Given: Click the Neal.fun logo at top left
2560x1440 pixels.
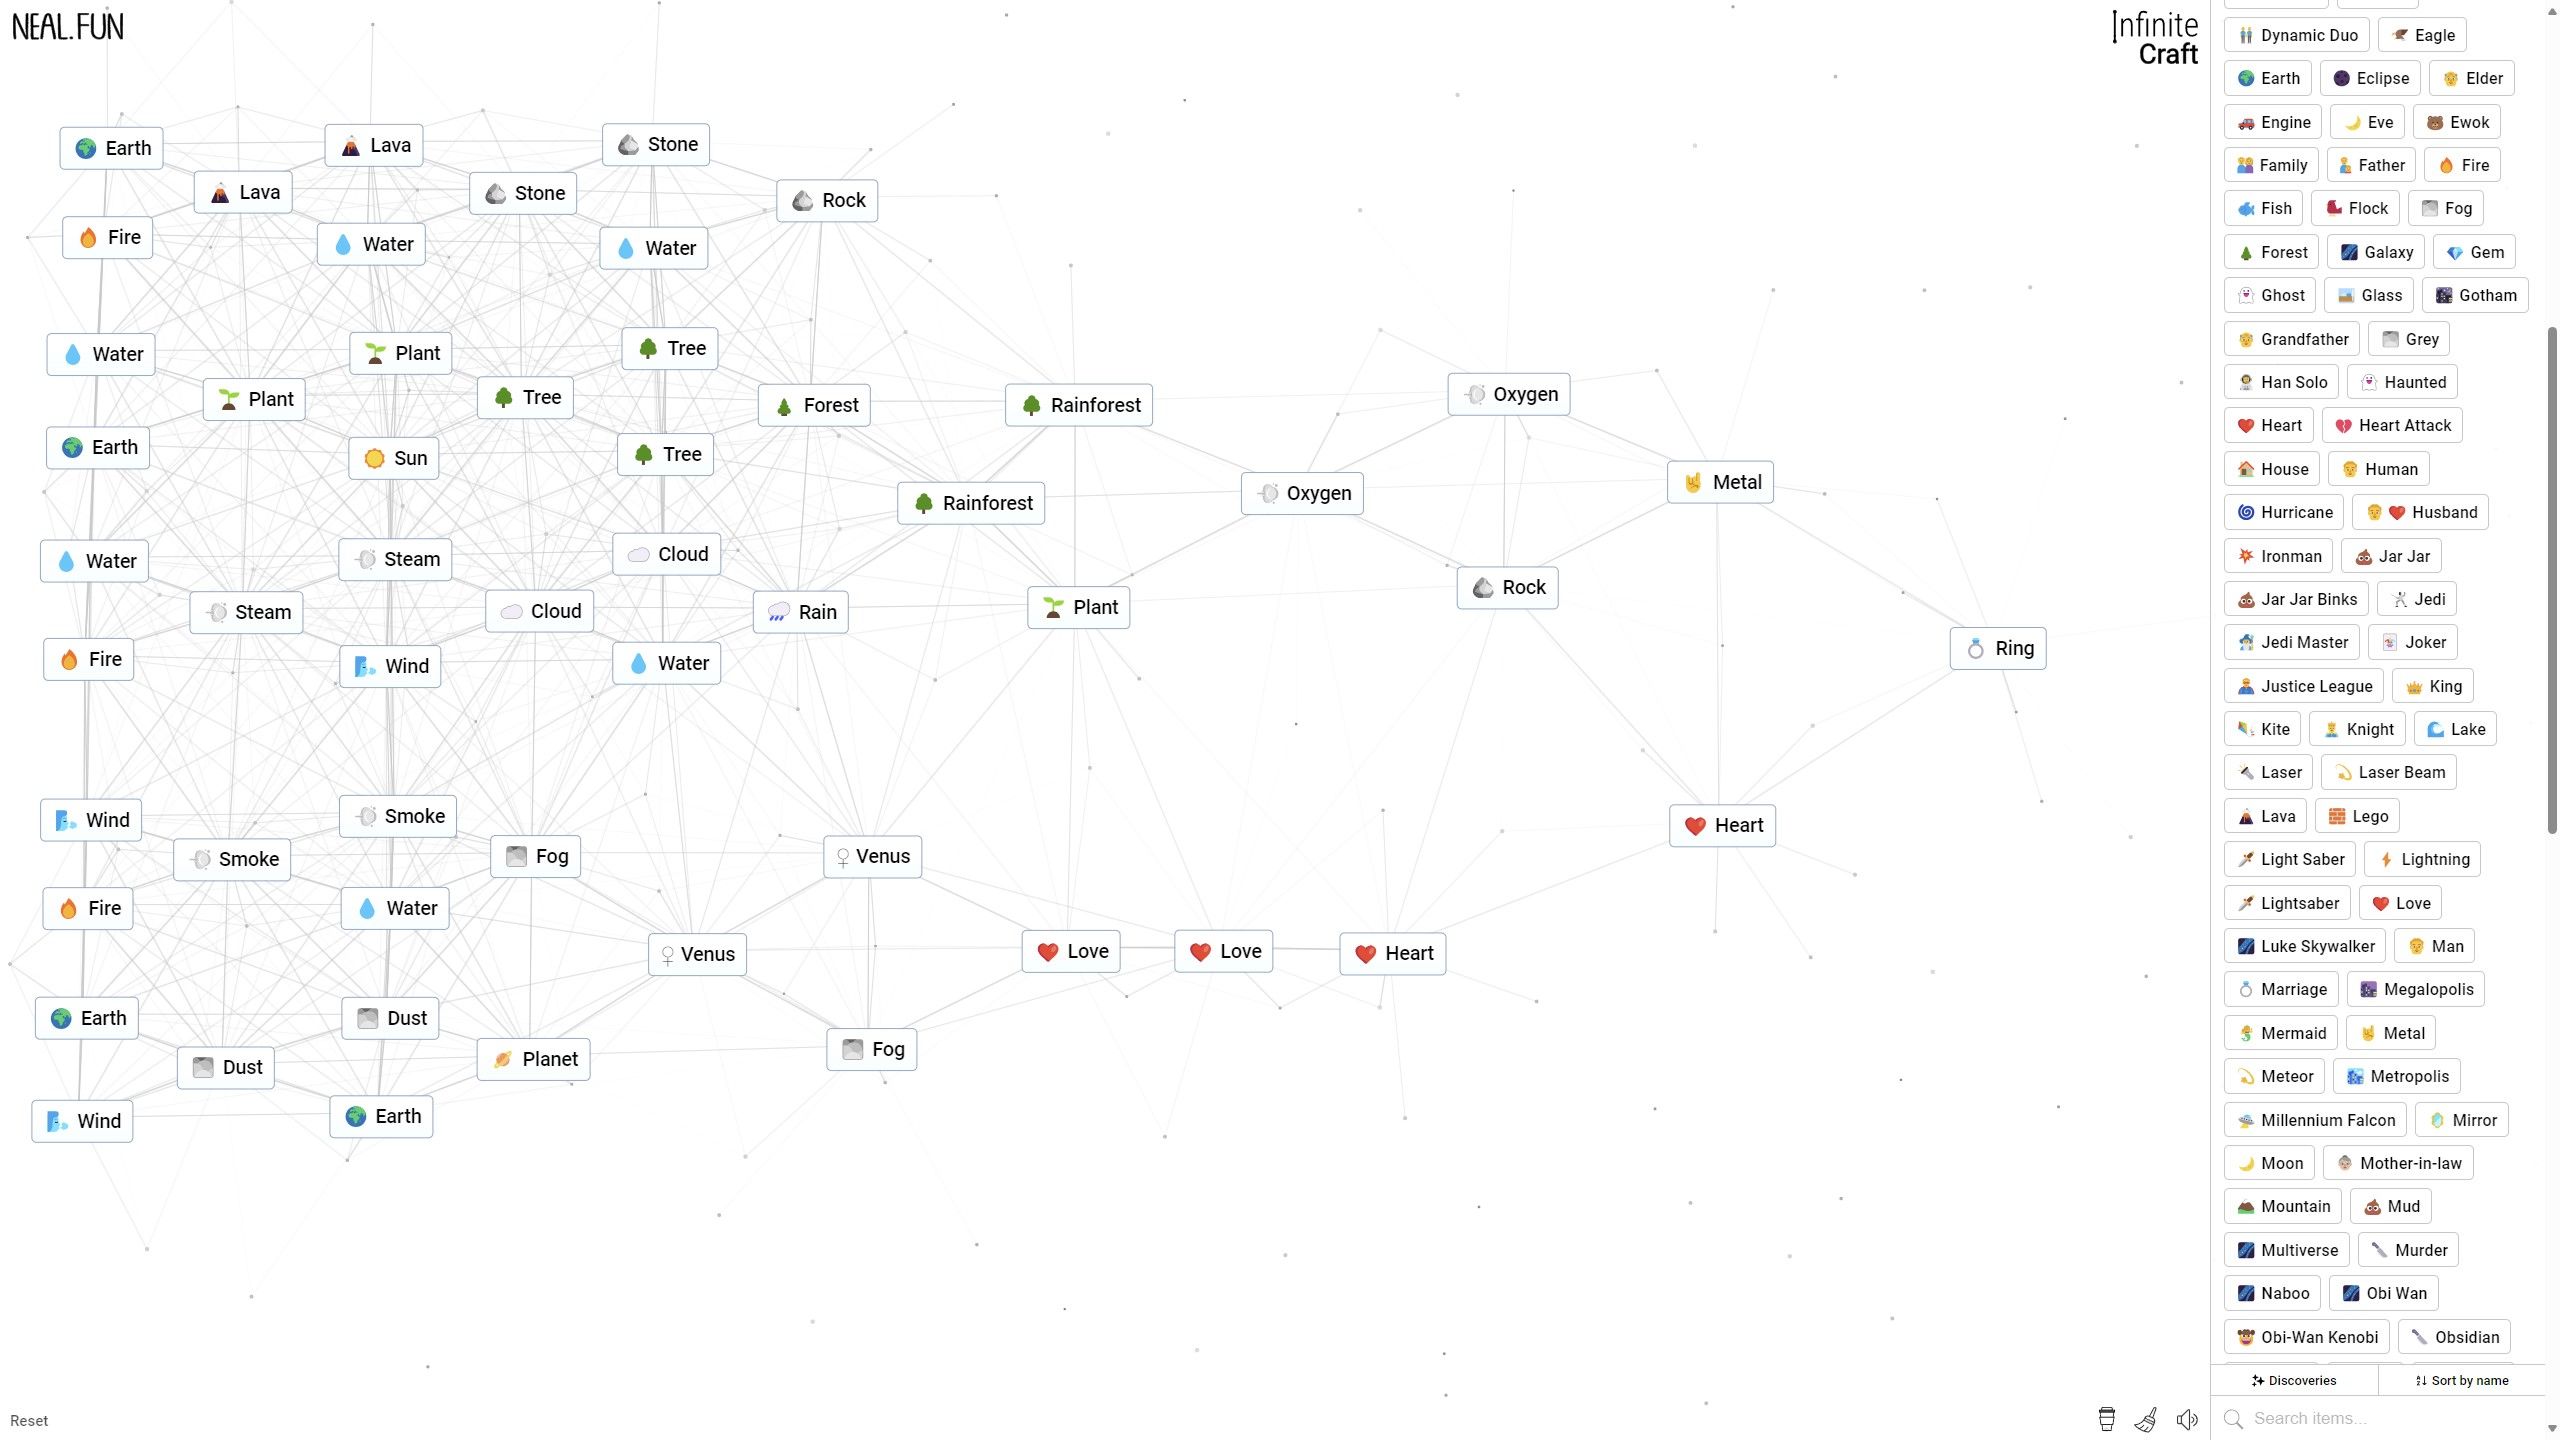Looking at the screenshot, I should tap(67, 25).
